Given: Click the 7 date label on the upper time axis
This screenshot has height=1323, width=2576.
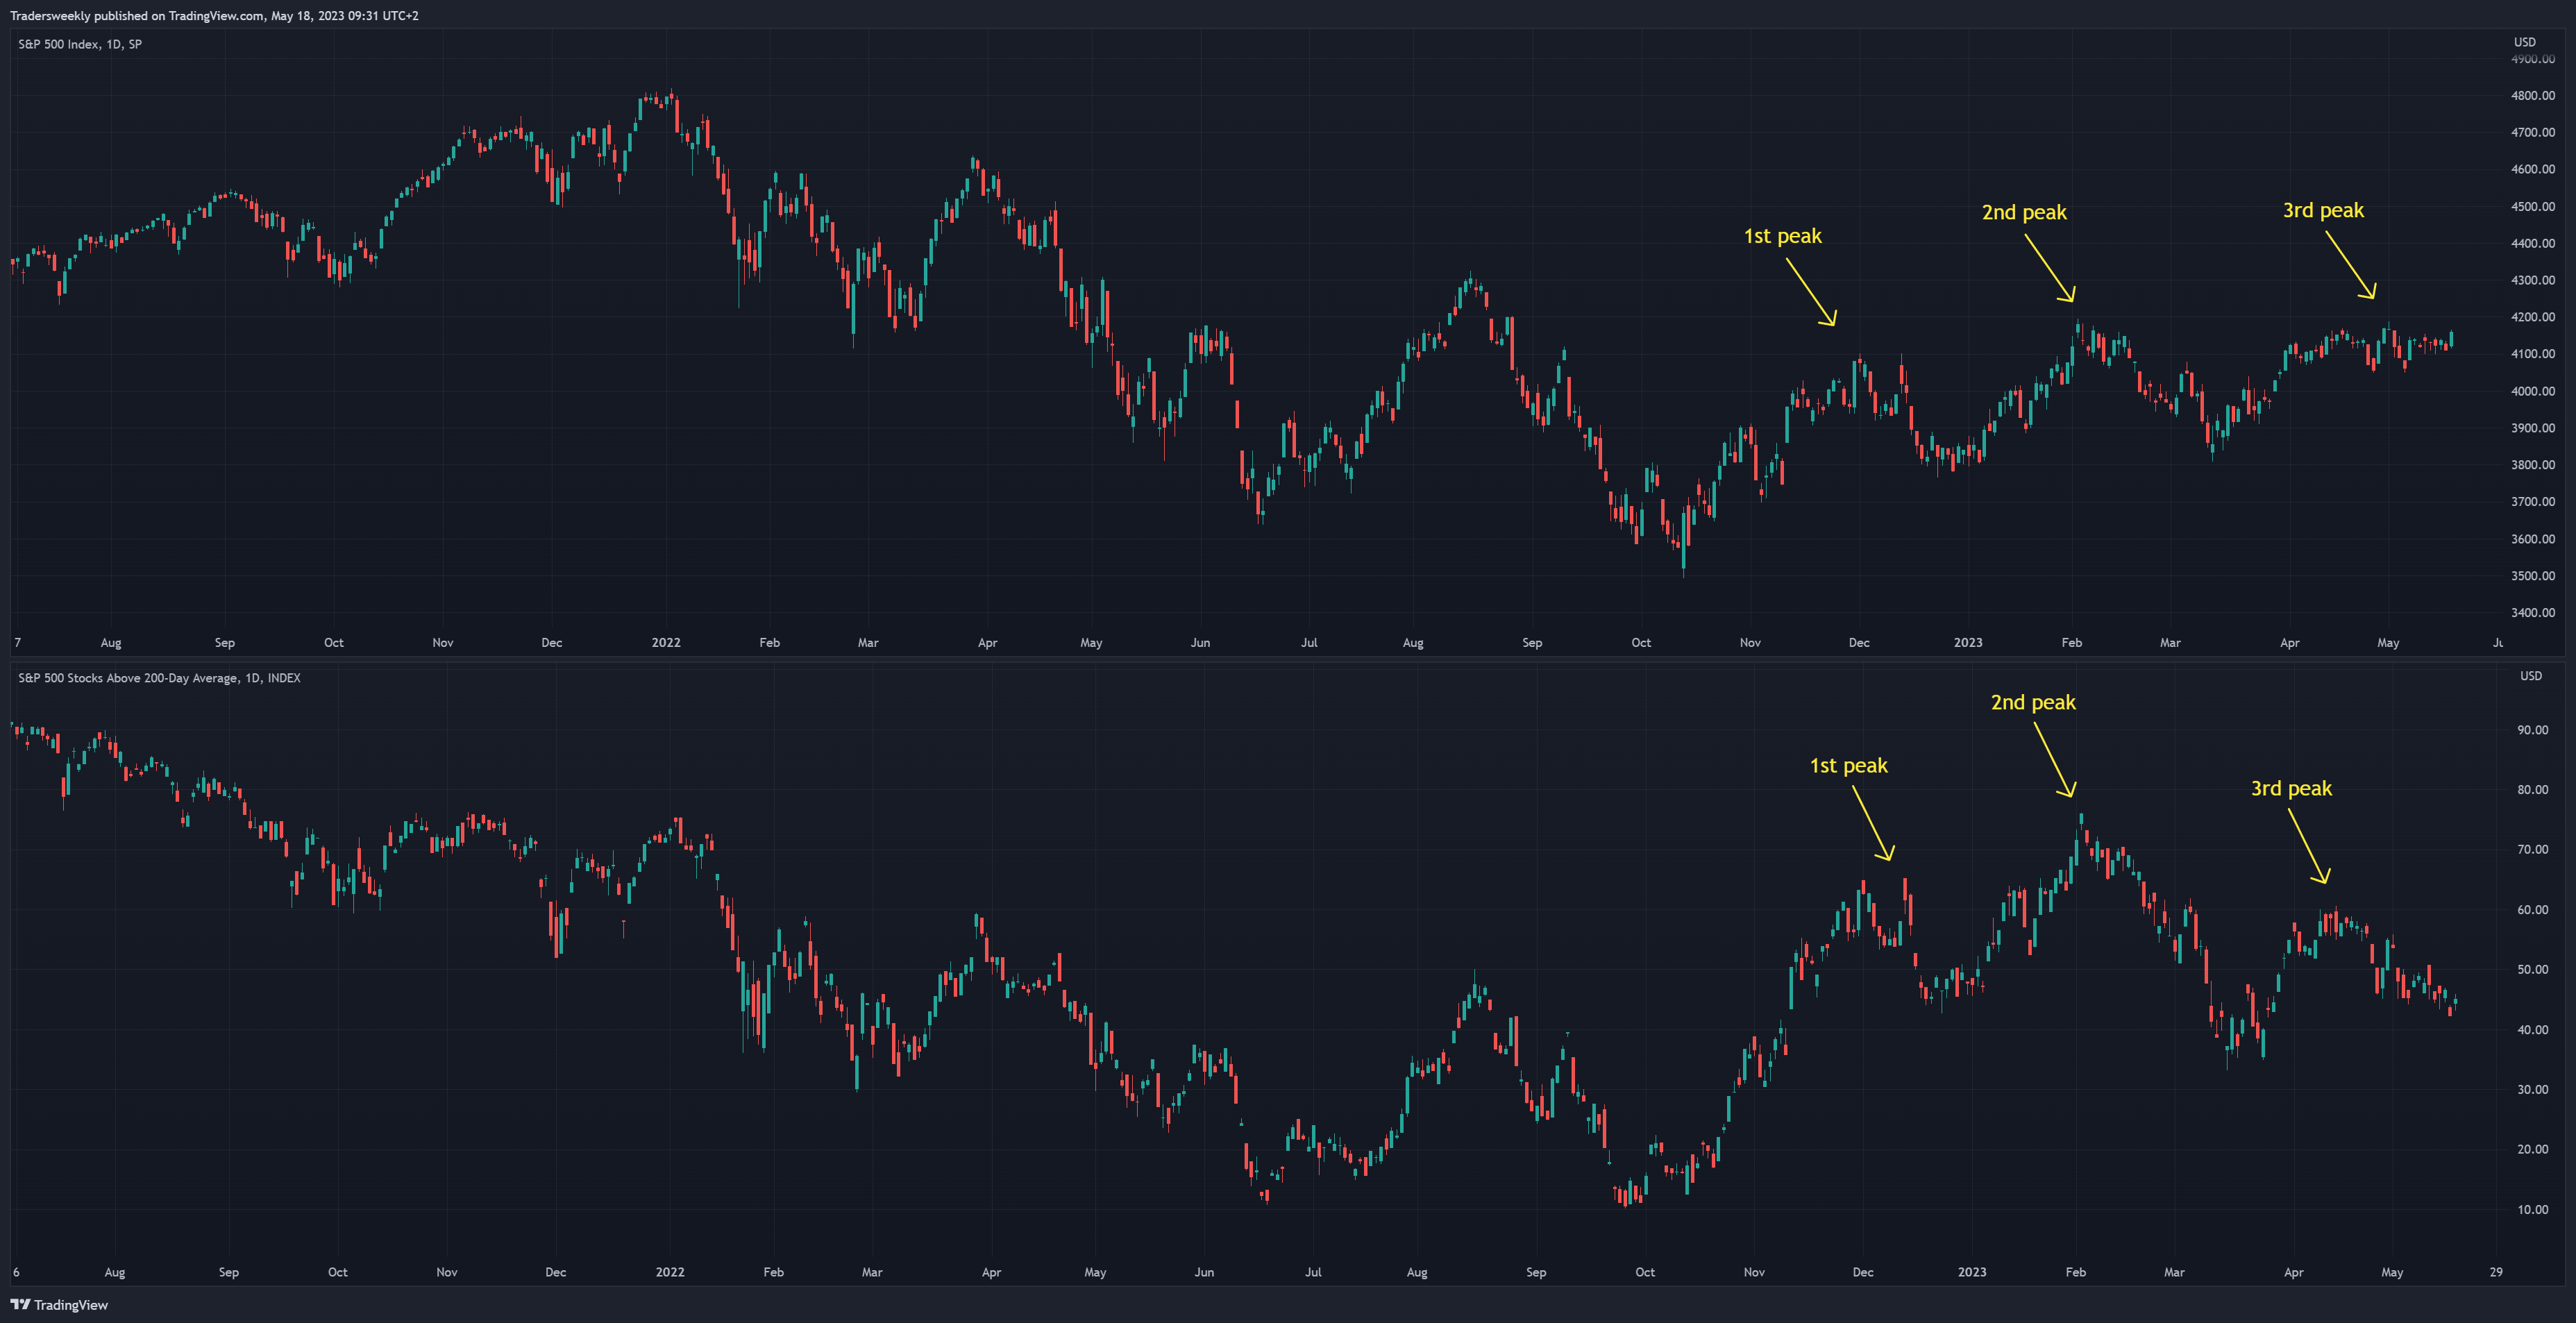Looking at the screenshot, I should pos(17,643).
